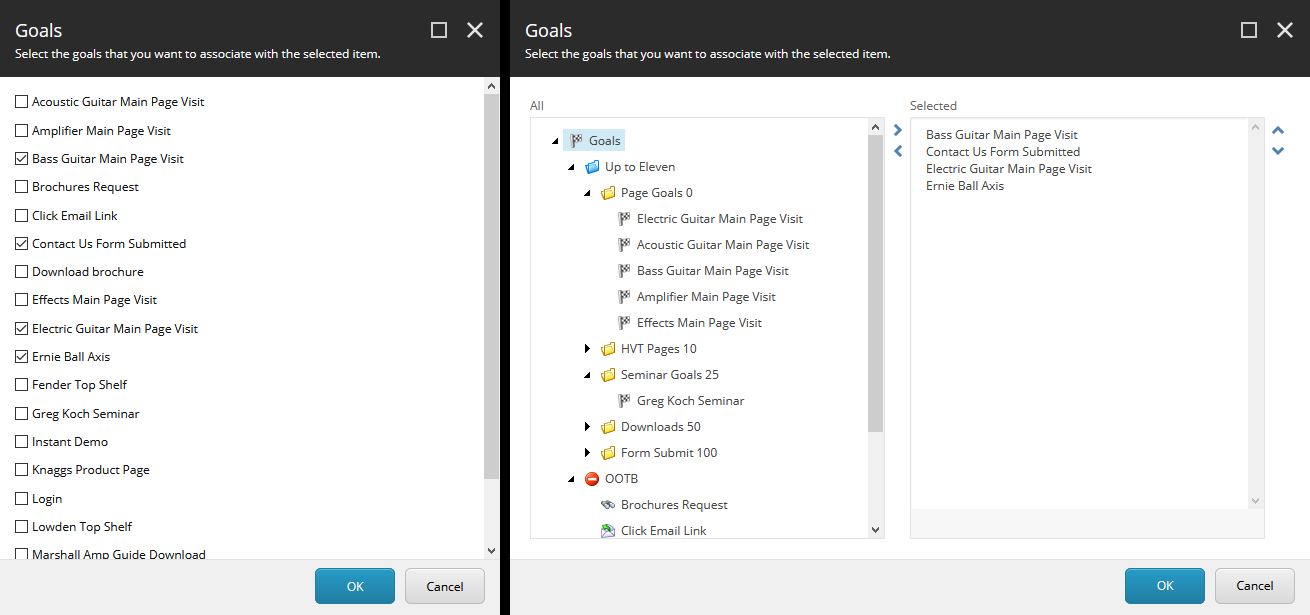
Task: Check Acoustic Guitar Main Page Visit checkbox
Action: pyautogui.click(x=22, y=102)
